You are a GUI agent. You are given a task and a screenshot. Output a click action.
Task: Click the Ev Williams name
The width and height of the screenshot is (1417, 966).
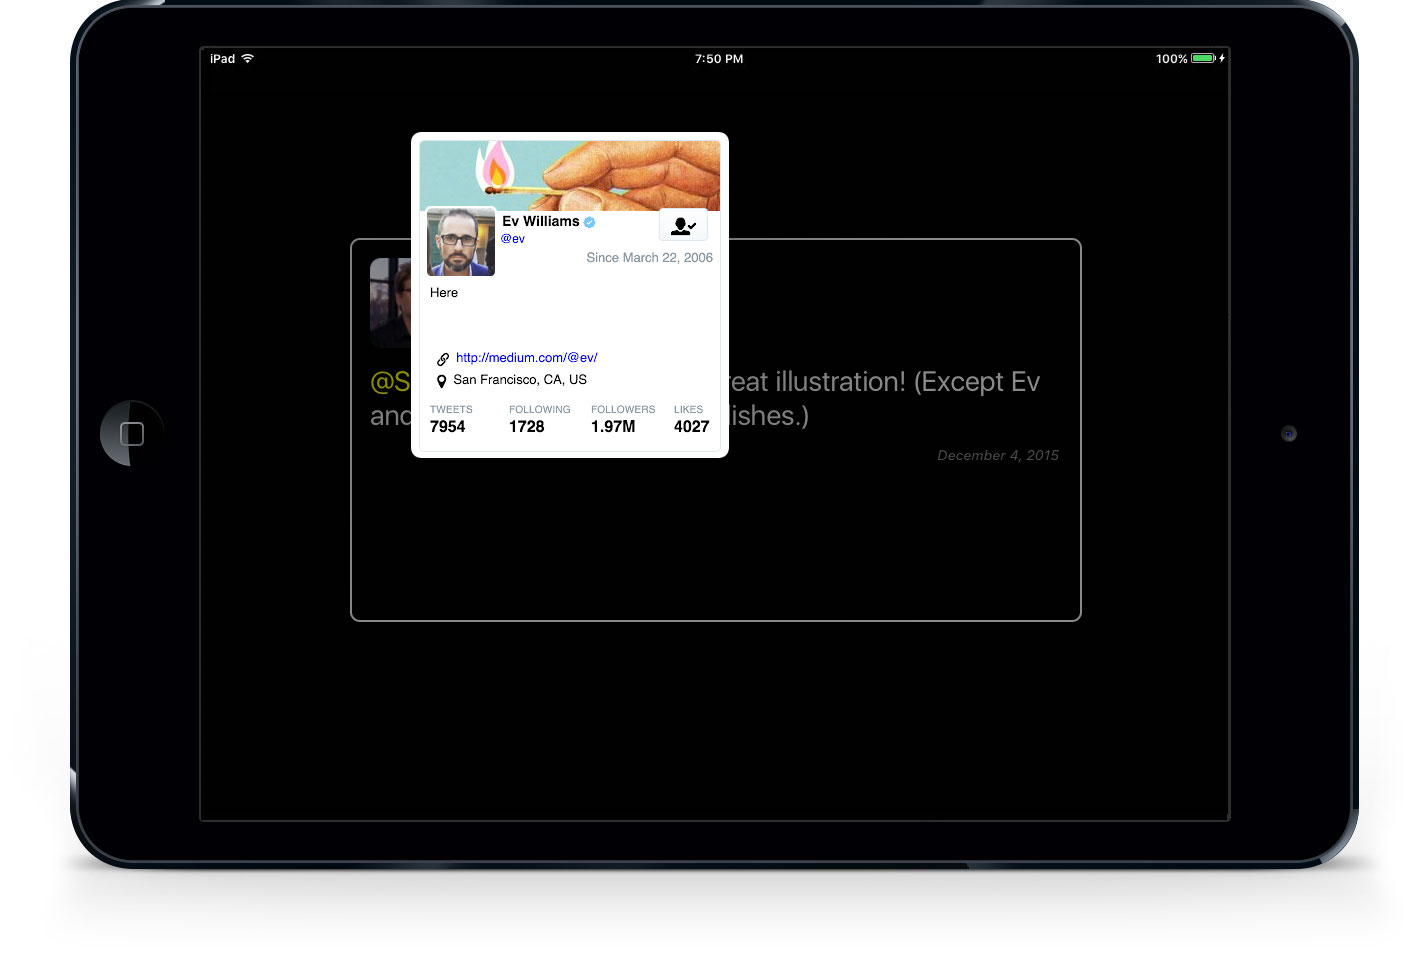(x=540, y=222)
